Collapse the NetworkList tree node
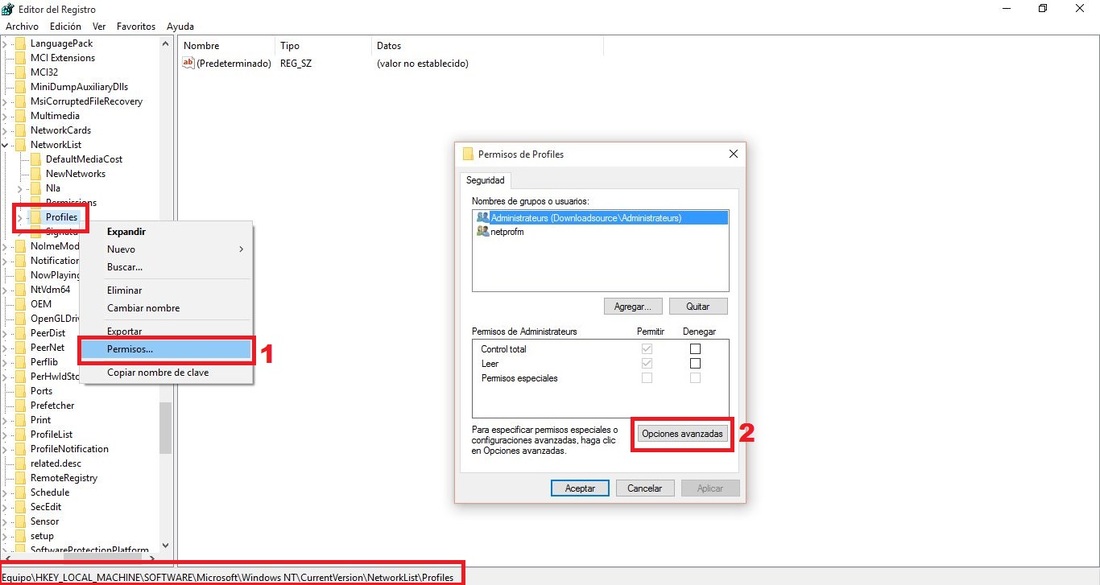This screenshot has height=585, width=1100. point(5,145)
